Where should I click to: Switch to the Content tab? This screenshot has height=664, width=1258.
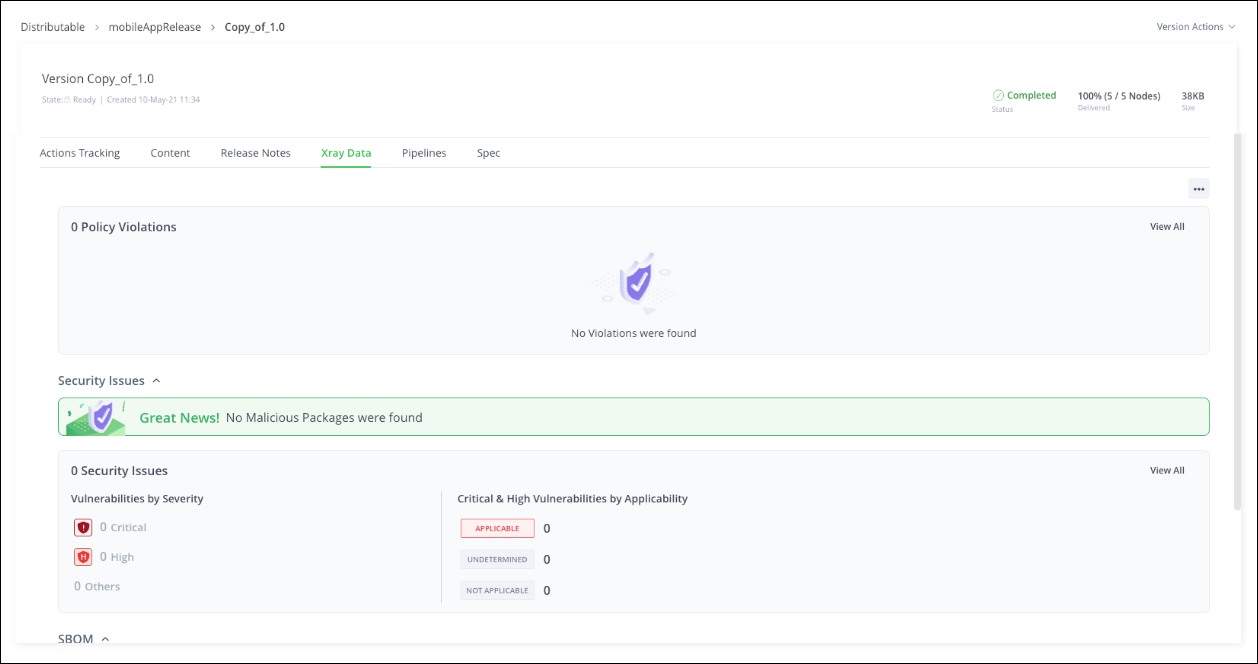point(170,153)
